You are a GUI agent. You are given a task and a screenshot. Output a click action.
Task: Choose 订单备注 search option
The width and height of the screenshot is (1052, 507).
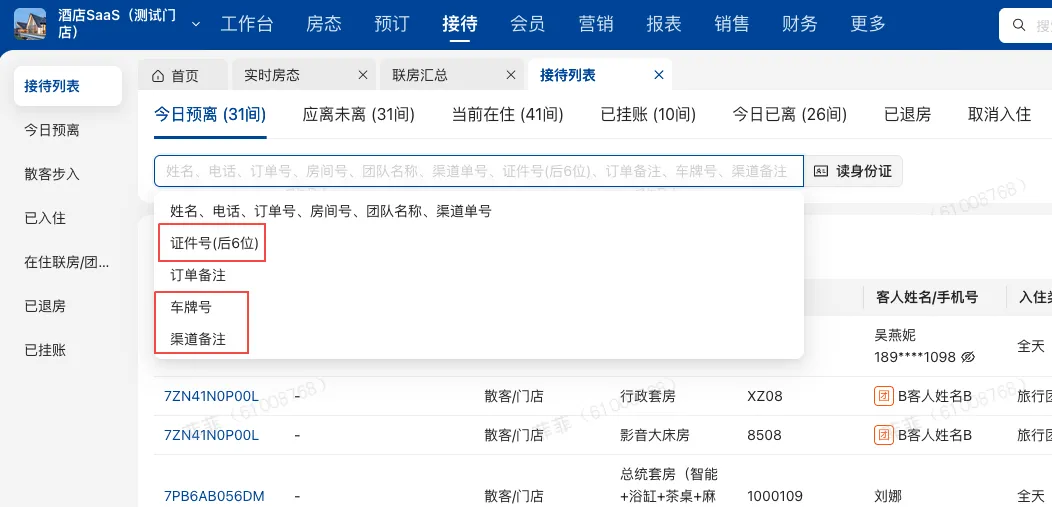(478, 275)
